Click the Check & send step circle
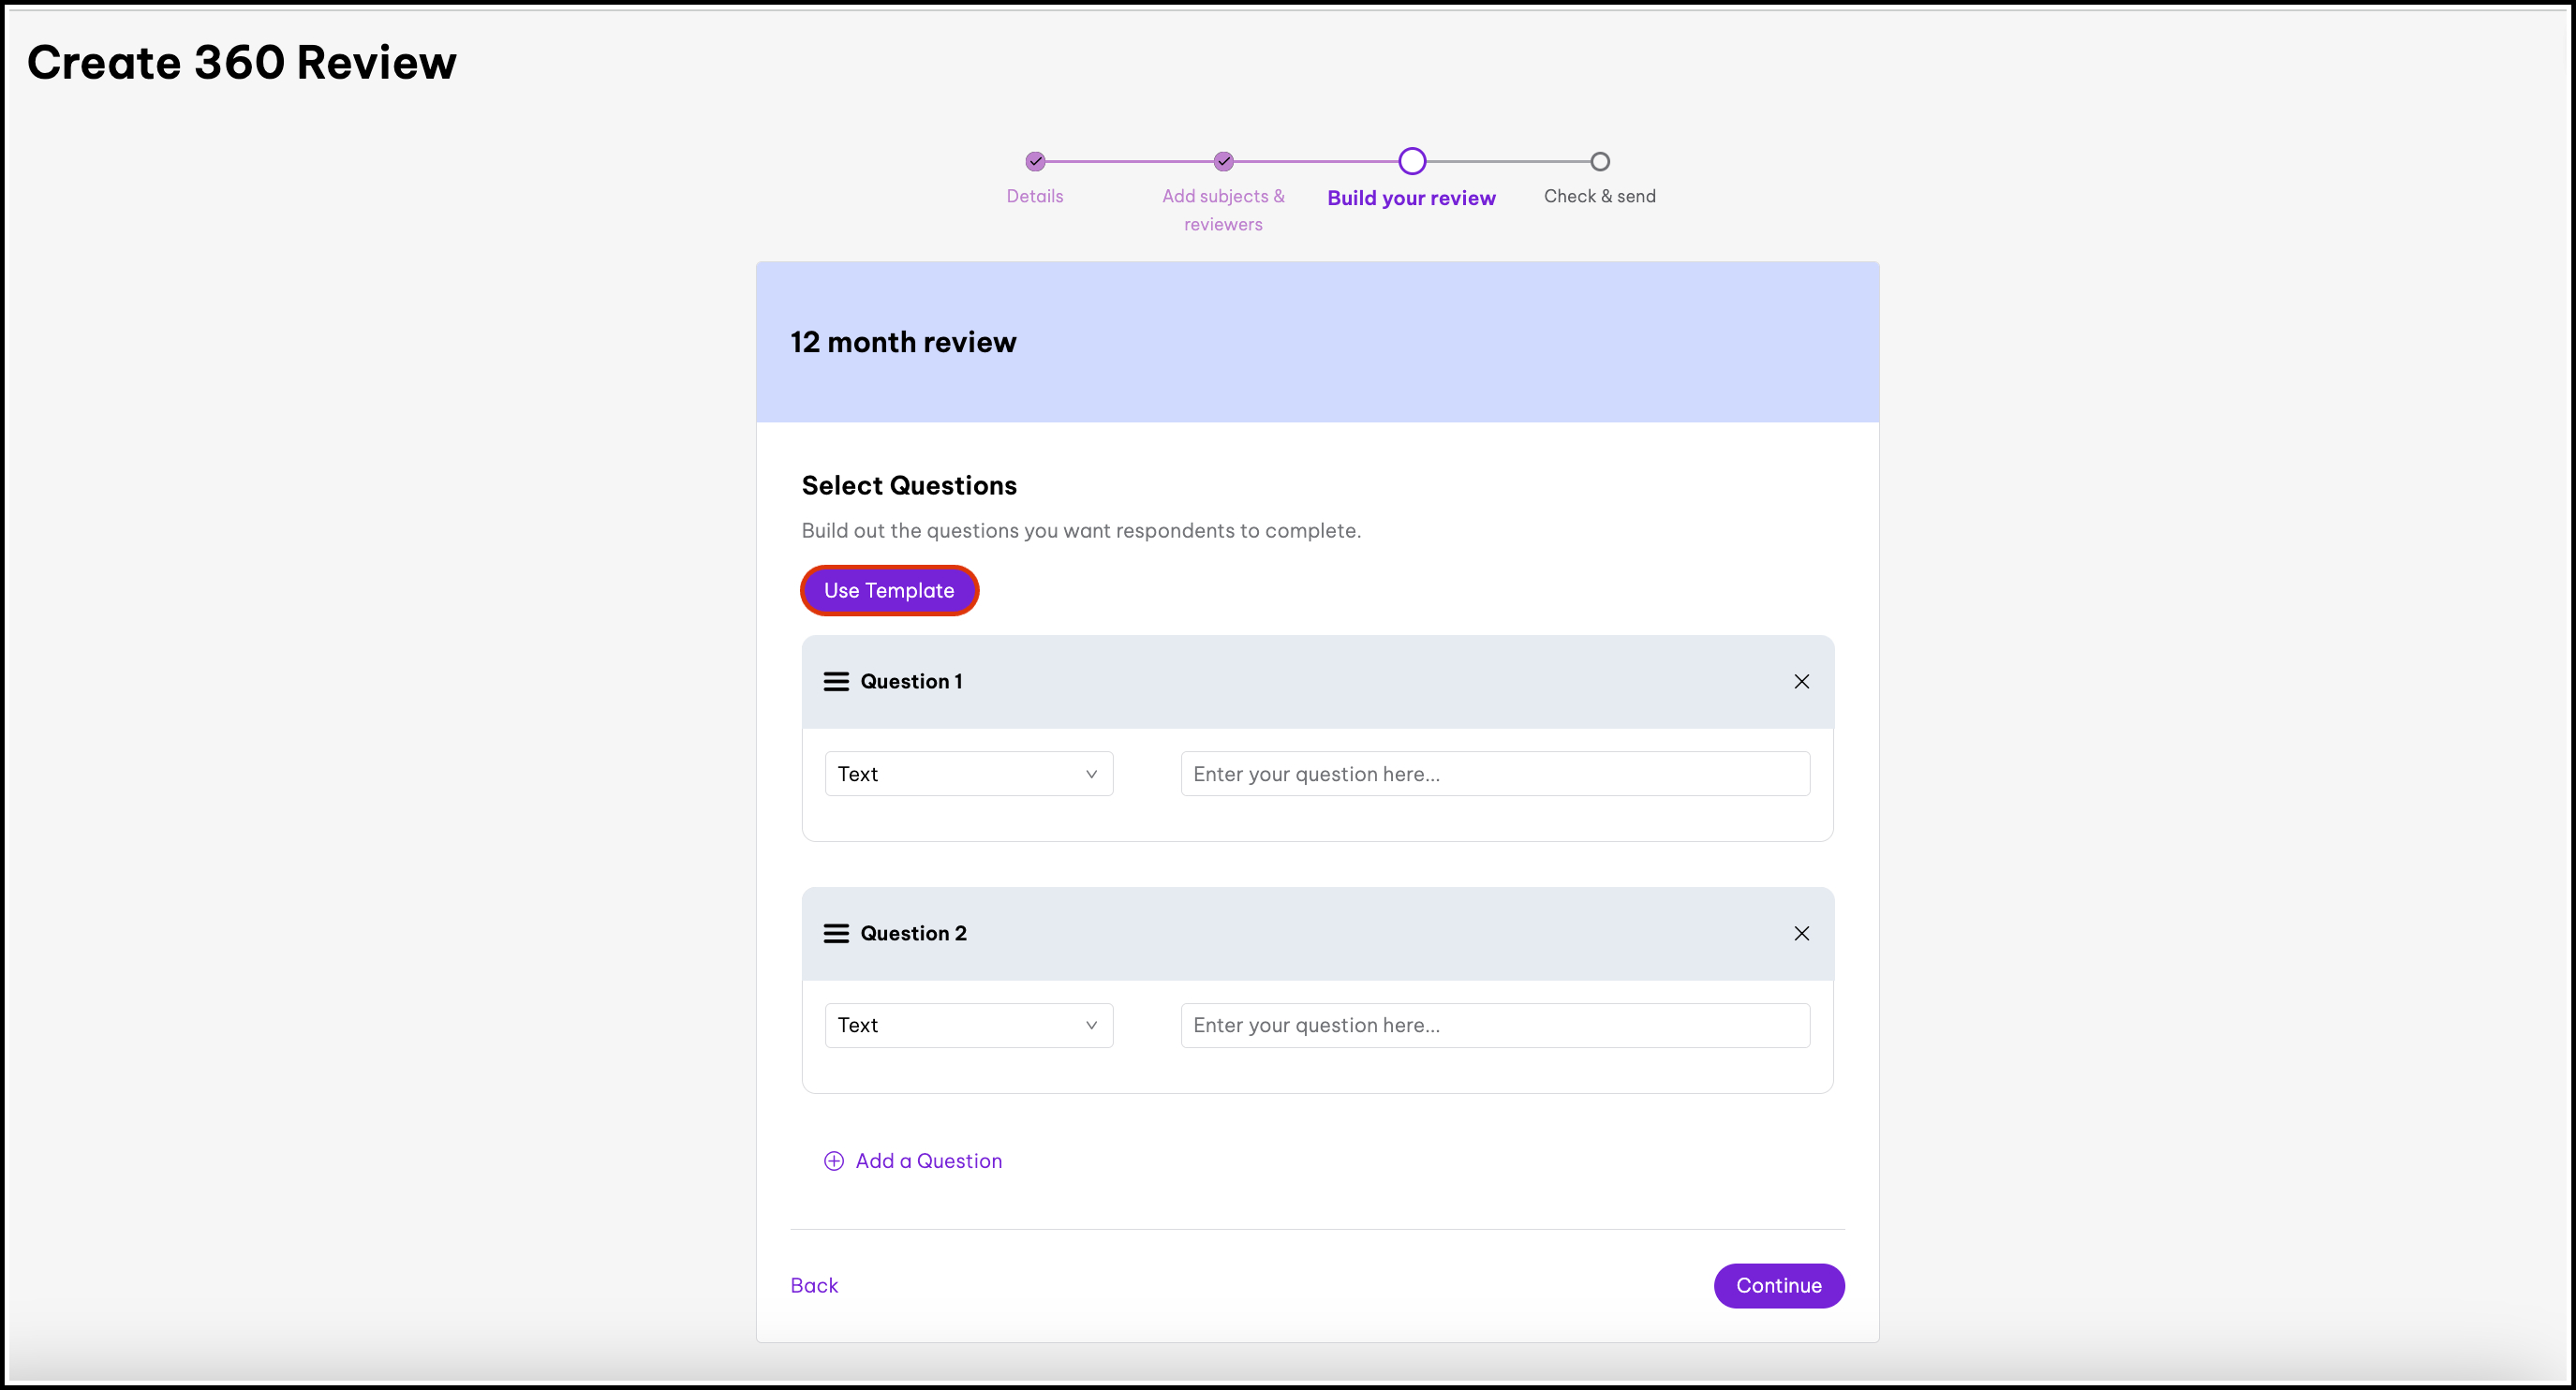The image size is (2576, 1390). pos(1599,161)
